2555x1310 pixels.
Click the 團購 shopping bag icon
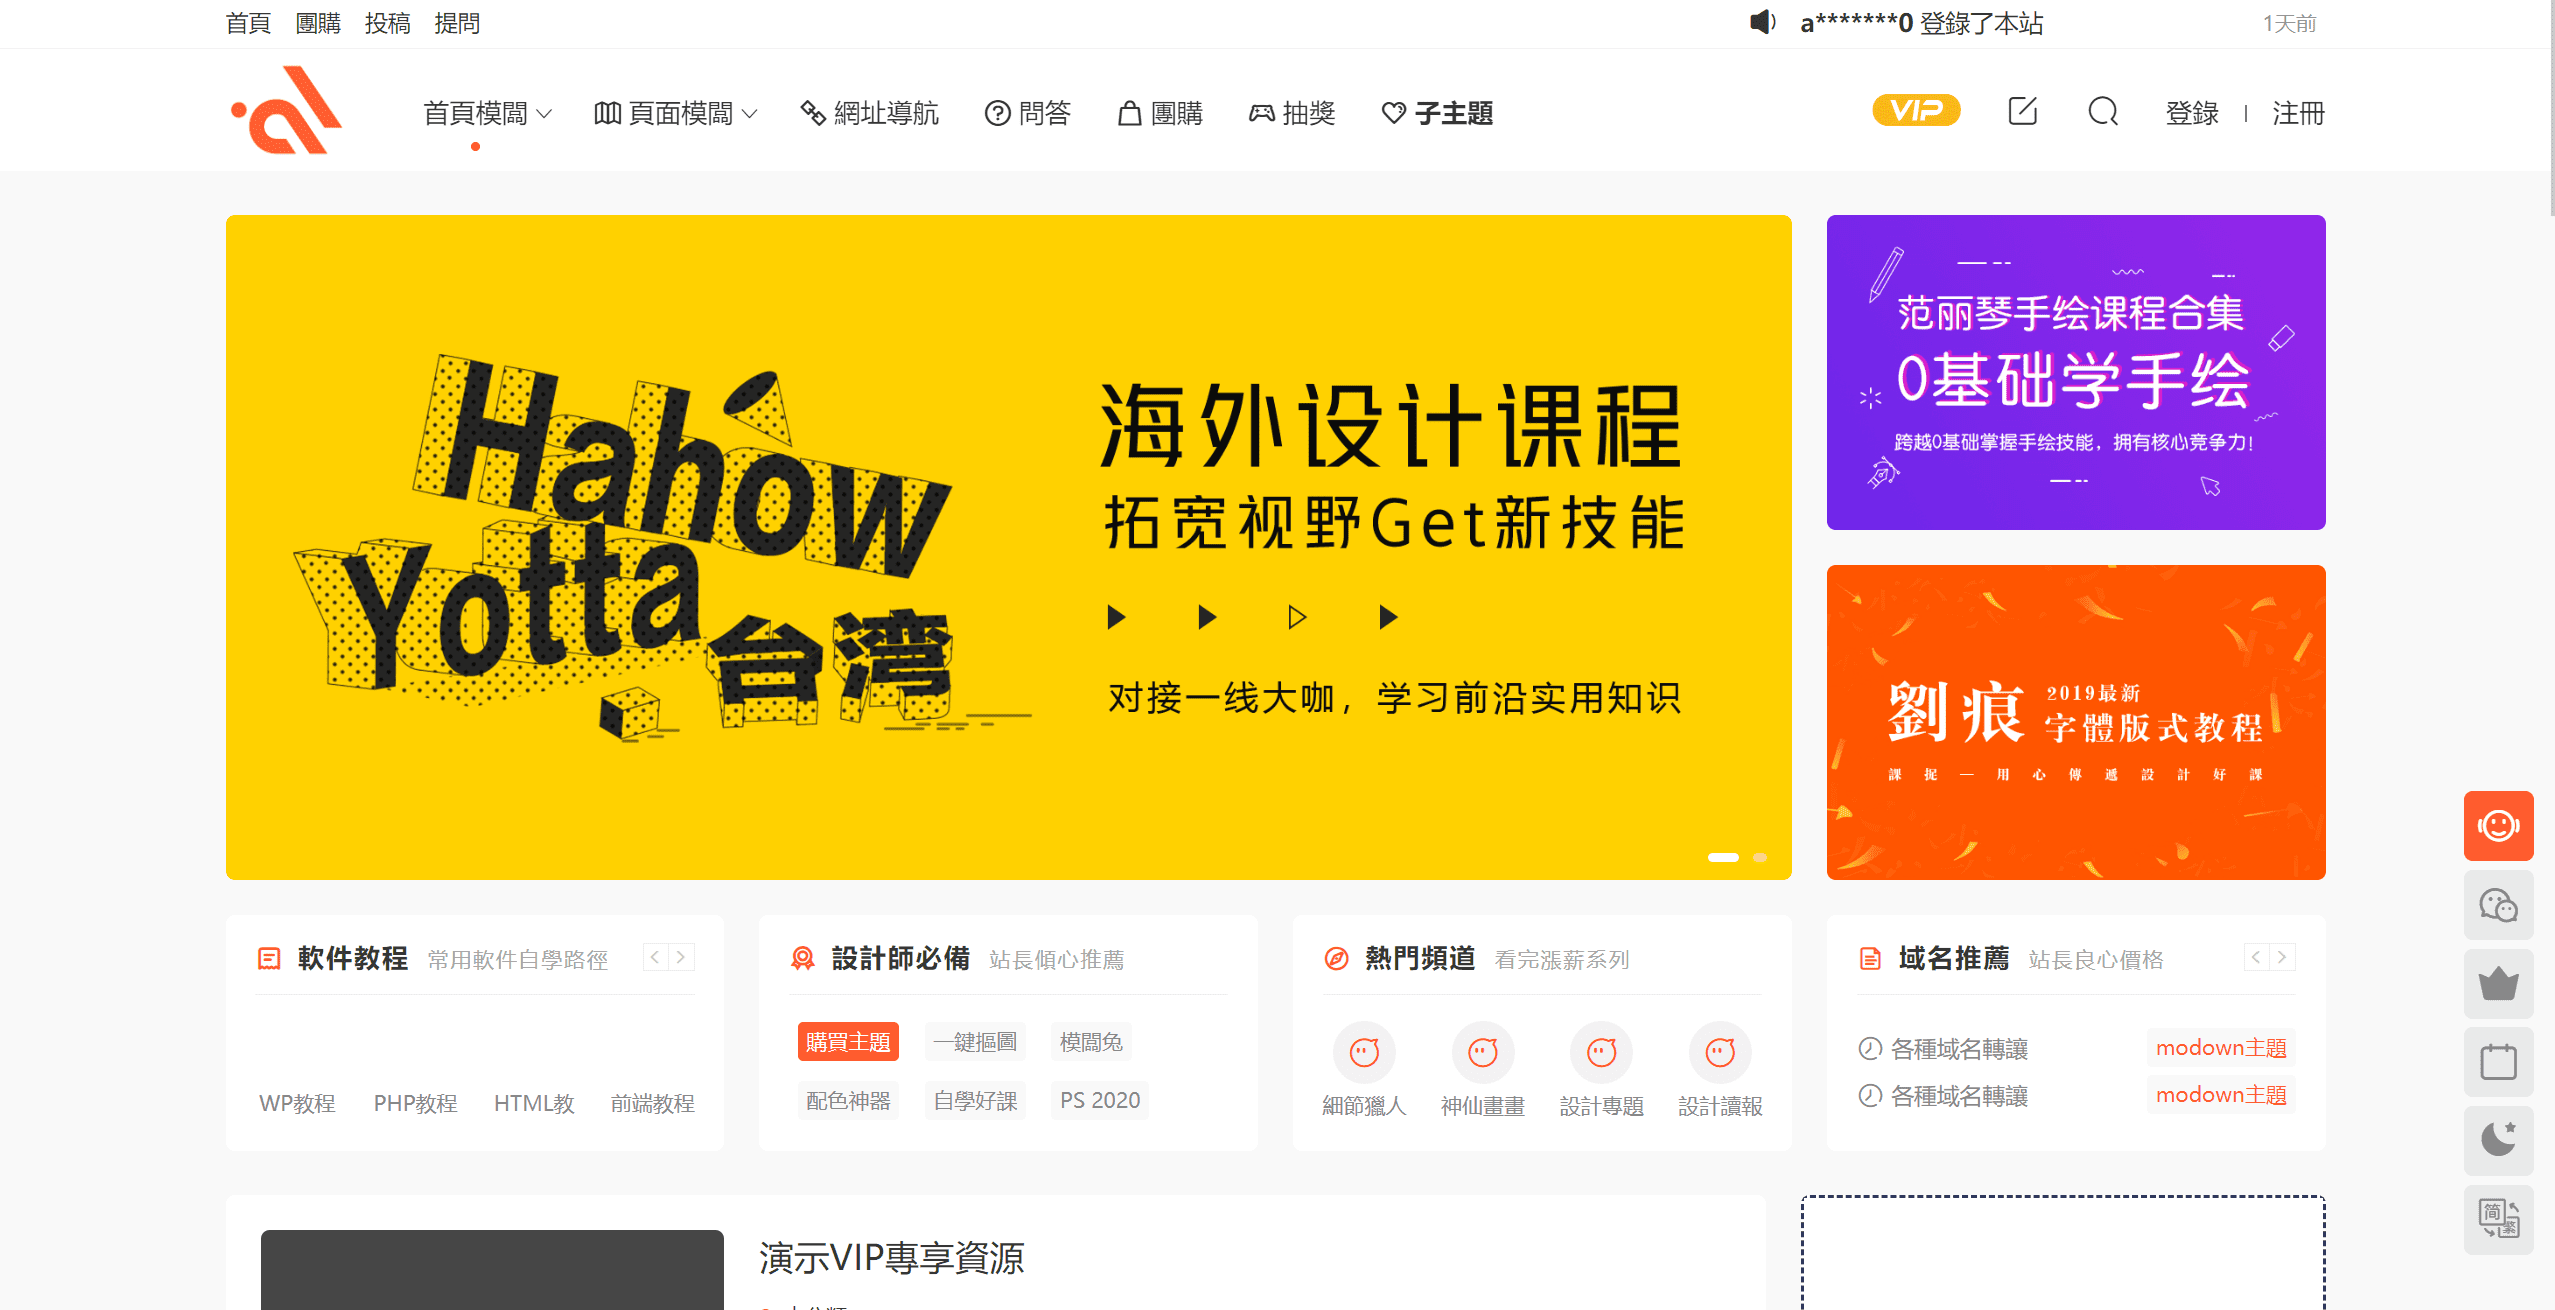[1129, 113]
